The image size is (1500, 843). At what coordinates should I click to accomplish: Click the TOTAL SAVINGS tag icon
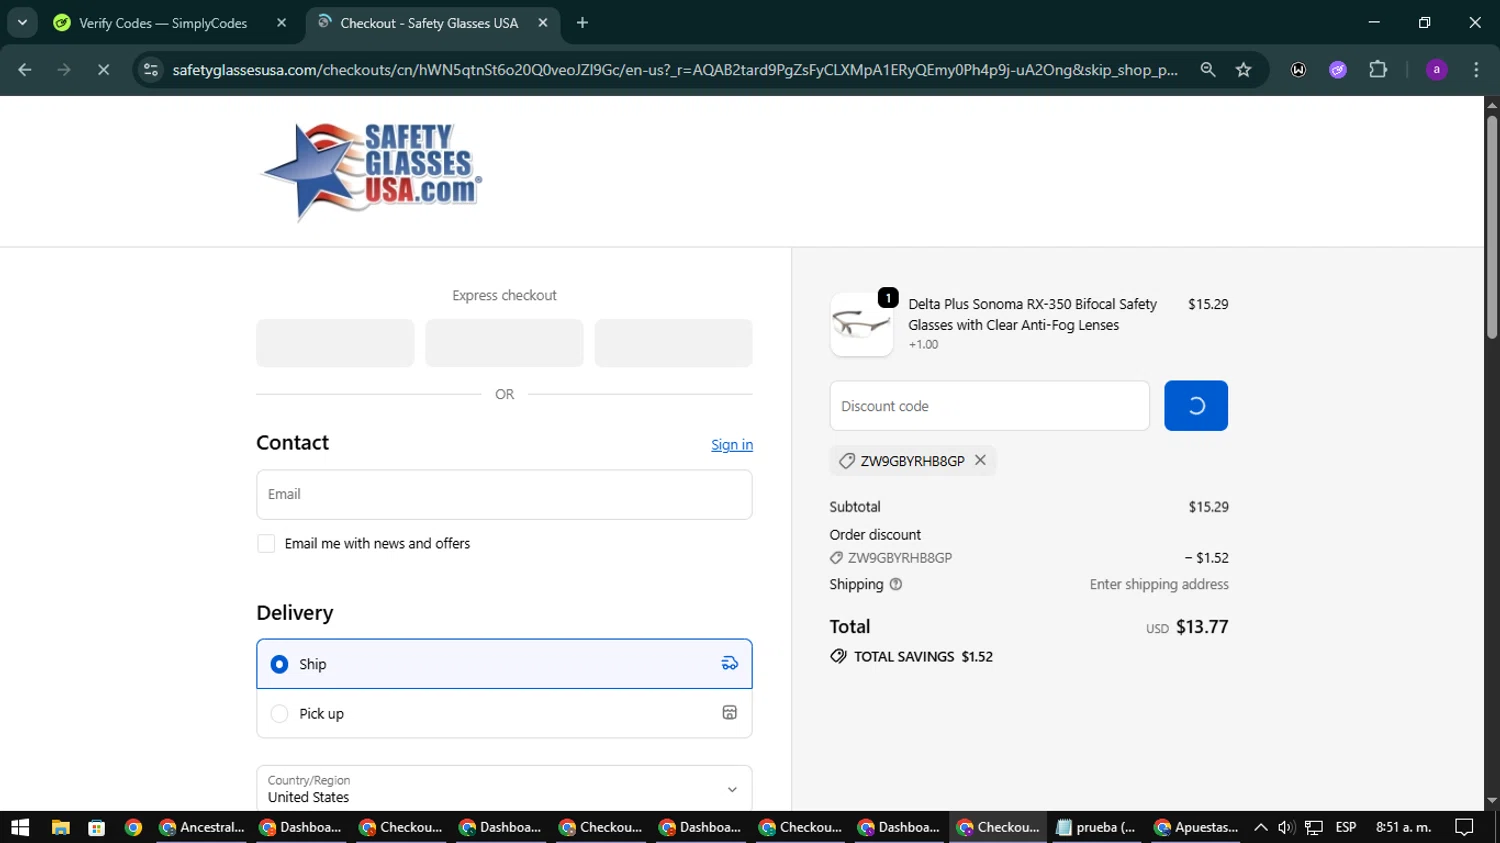(838, 656)
